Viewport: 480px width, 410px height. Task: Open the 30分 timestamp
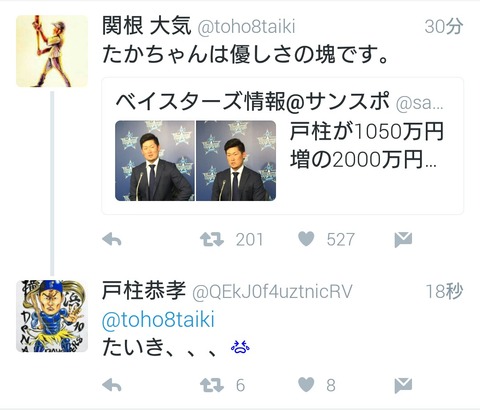[x=444, y=26]
